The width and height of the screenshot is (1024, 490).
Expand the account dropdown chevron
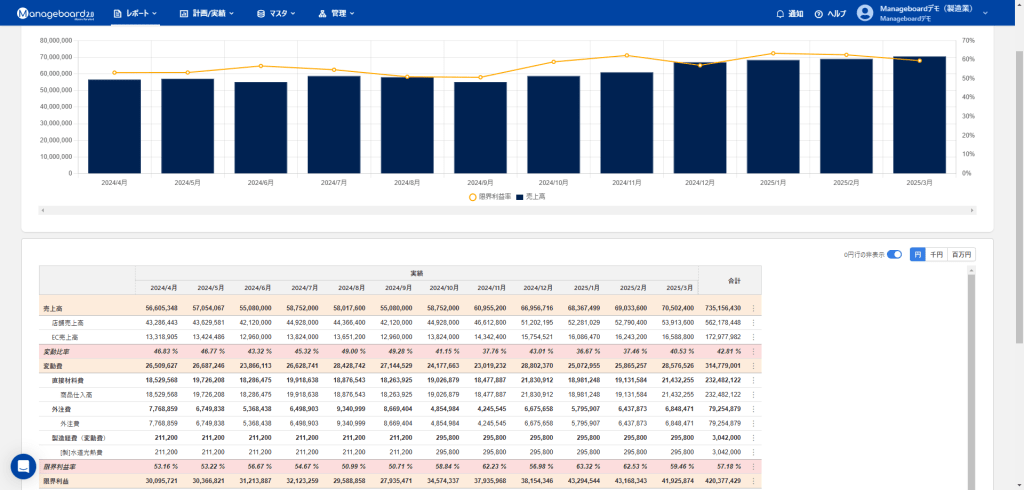click(x=985, y=14)
